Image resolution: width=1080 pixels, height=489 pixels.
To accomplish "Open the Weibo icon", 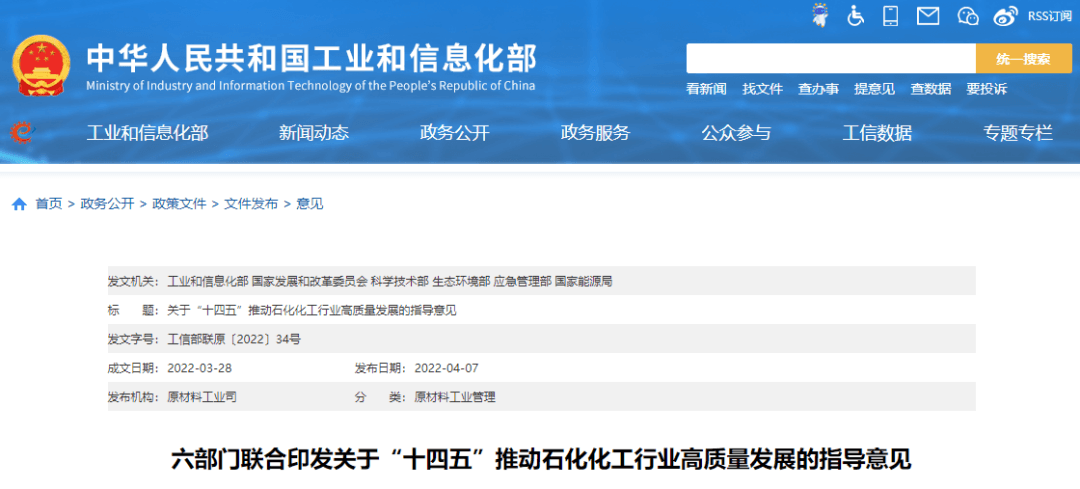I will 1005,15.
